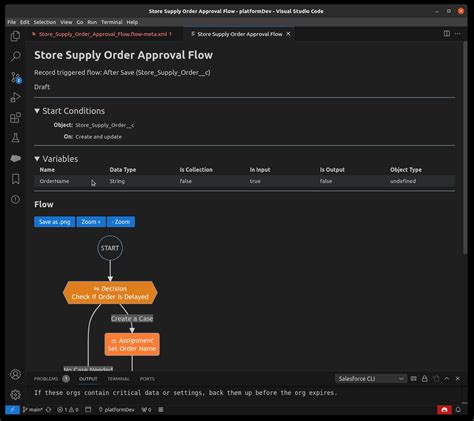
Task: Click the editor vertical scrollbar
Action: click(x=465, y=148)
